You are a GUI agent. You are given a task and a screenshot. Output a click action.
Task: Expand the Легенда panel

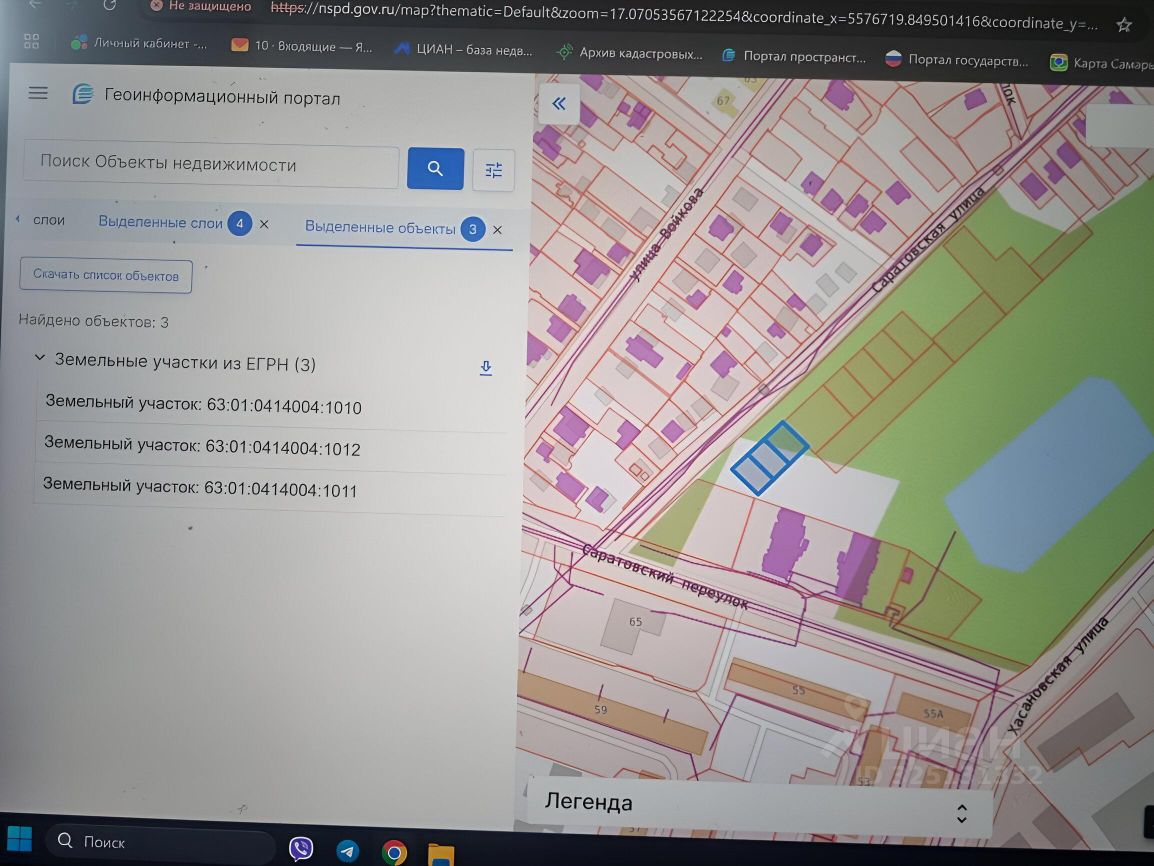[961, 814]
